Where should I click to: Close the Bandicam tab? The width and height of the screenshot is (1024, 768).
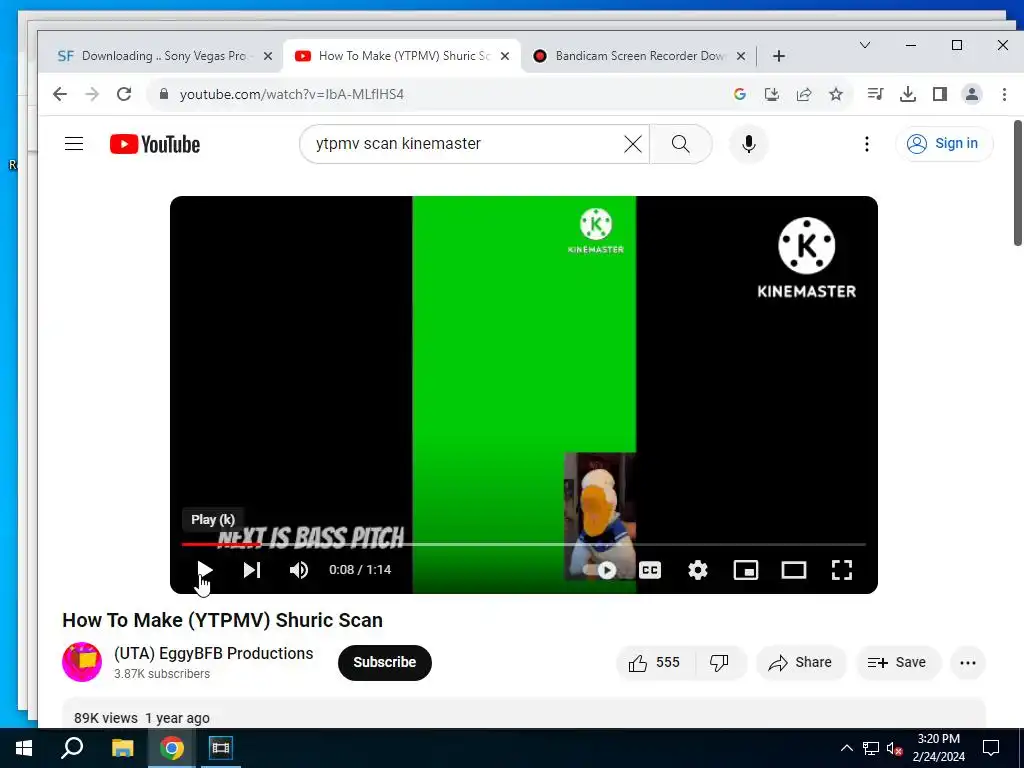coord(741,56)
